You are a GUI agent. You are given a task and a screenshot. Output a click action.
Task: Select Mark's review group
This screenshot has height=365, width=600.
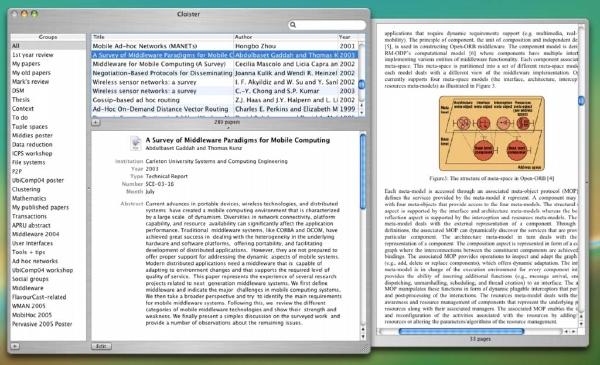[48, 81]
